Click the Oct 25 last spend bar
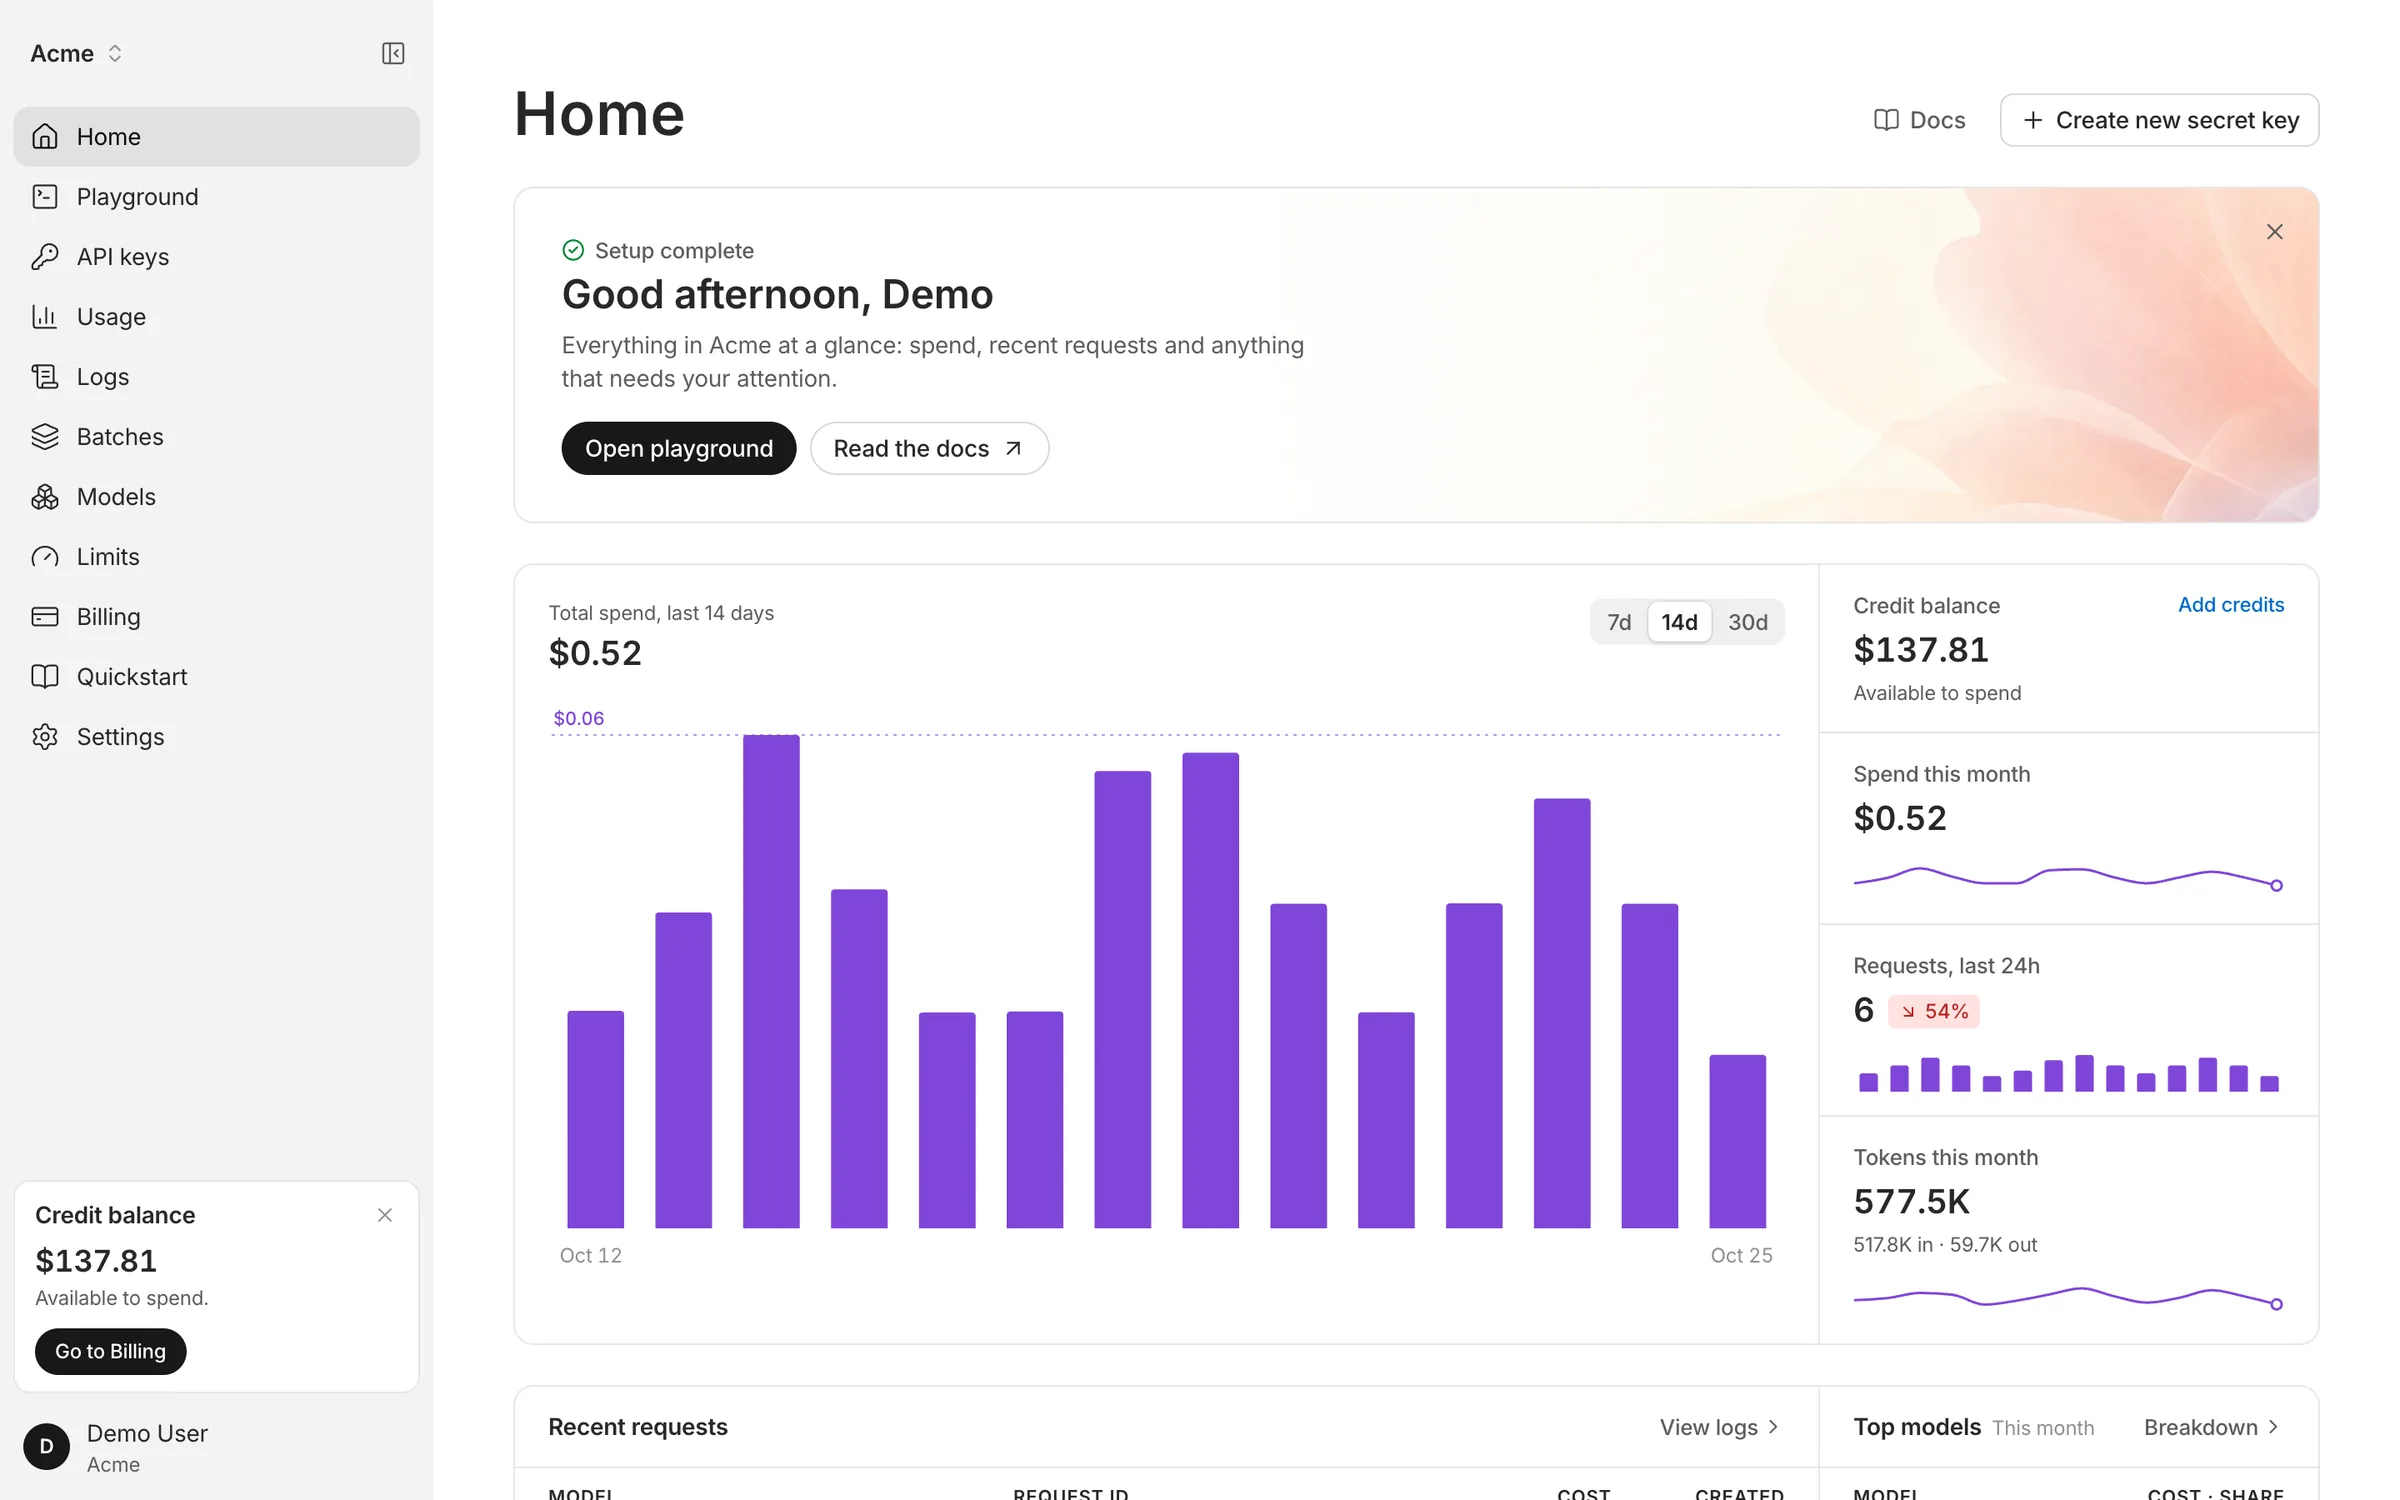 [1737, 1141]
